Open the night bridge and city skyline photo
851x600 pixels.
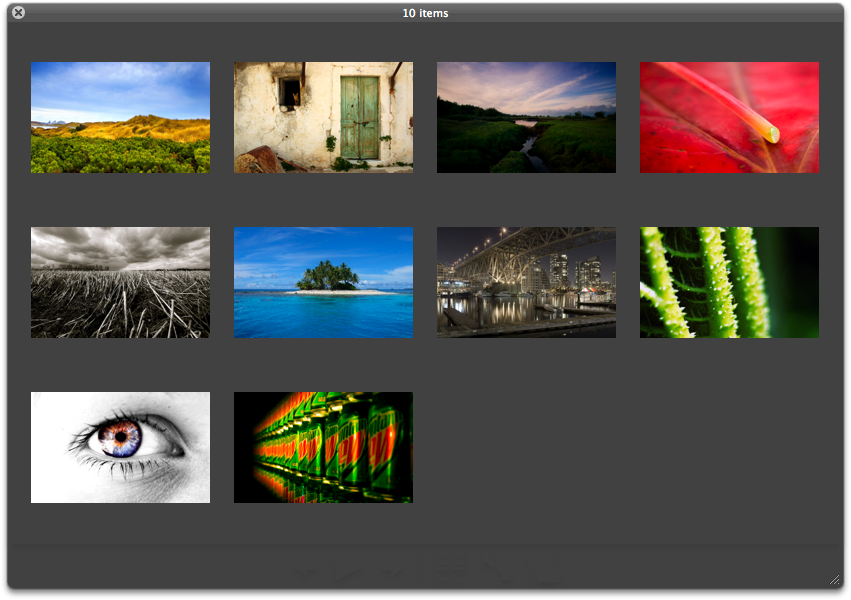click(526, 282)
